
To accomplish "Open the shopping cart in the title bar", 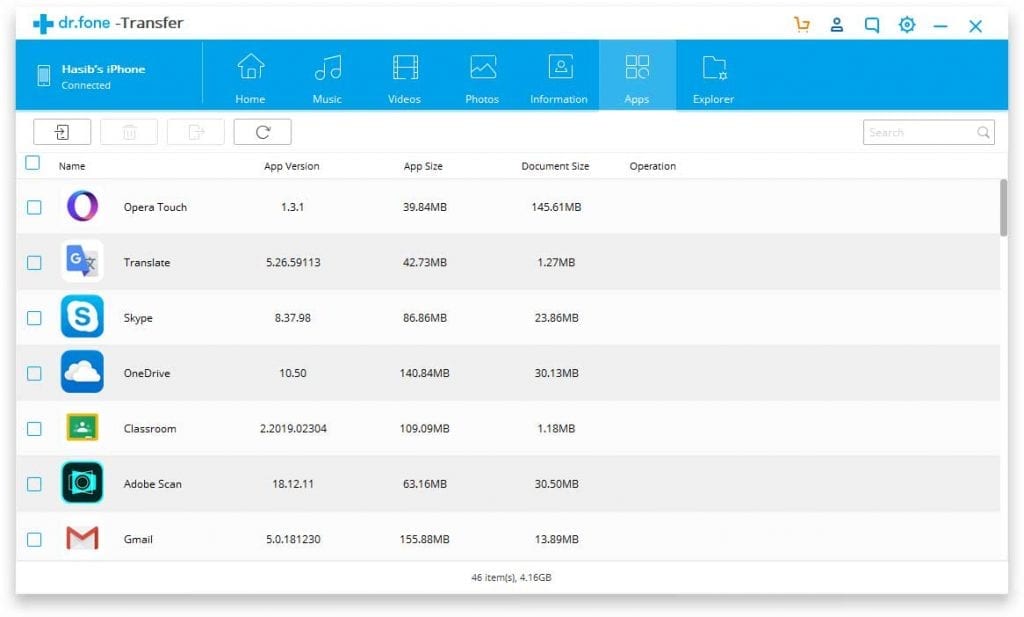I will tap(803, 23).
